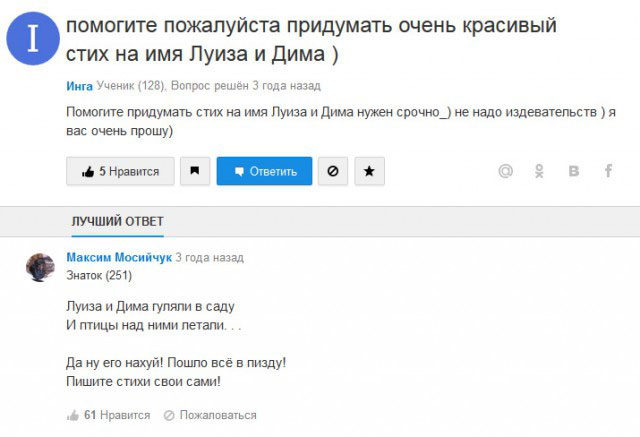The height and width of the screenshot is (437, 640).
Task: Click the crossed-circle block icon button
Action: (332, 171)
